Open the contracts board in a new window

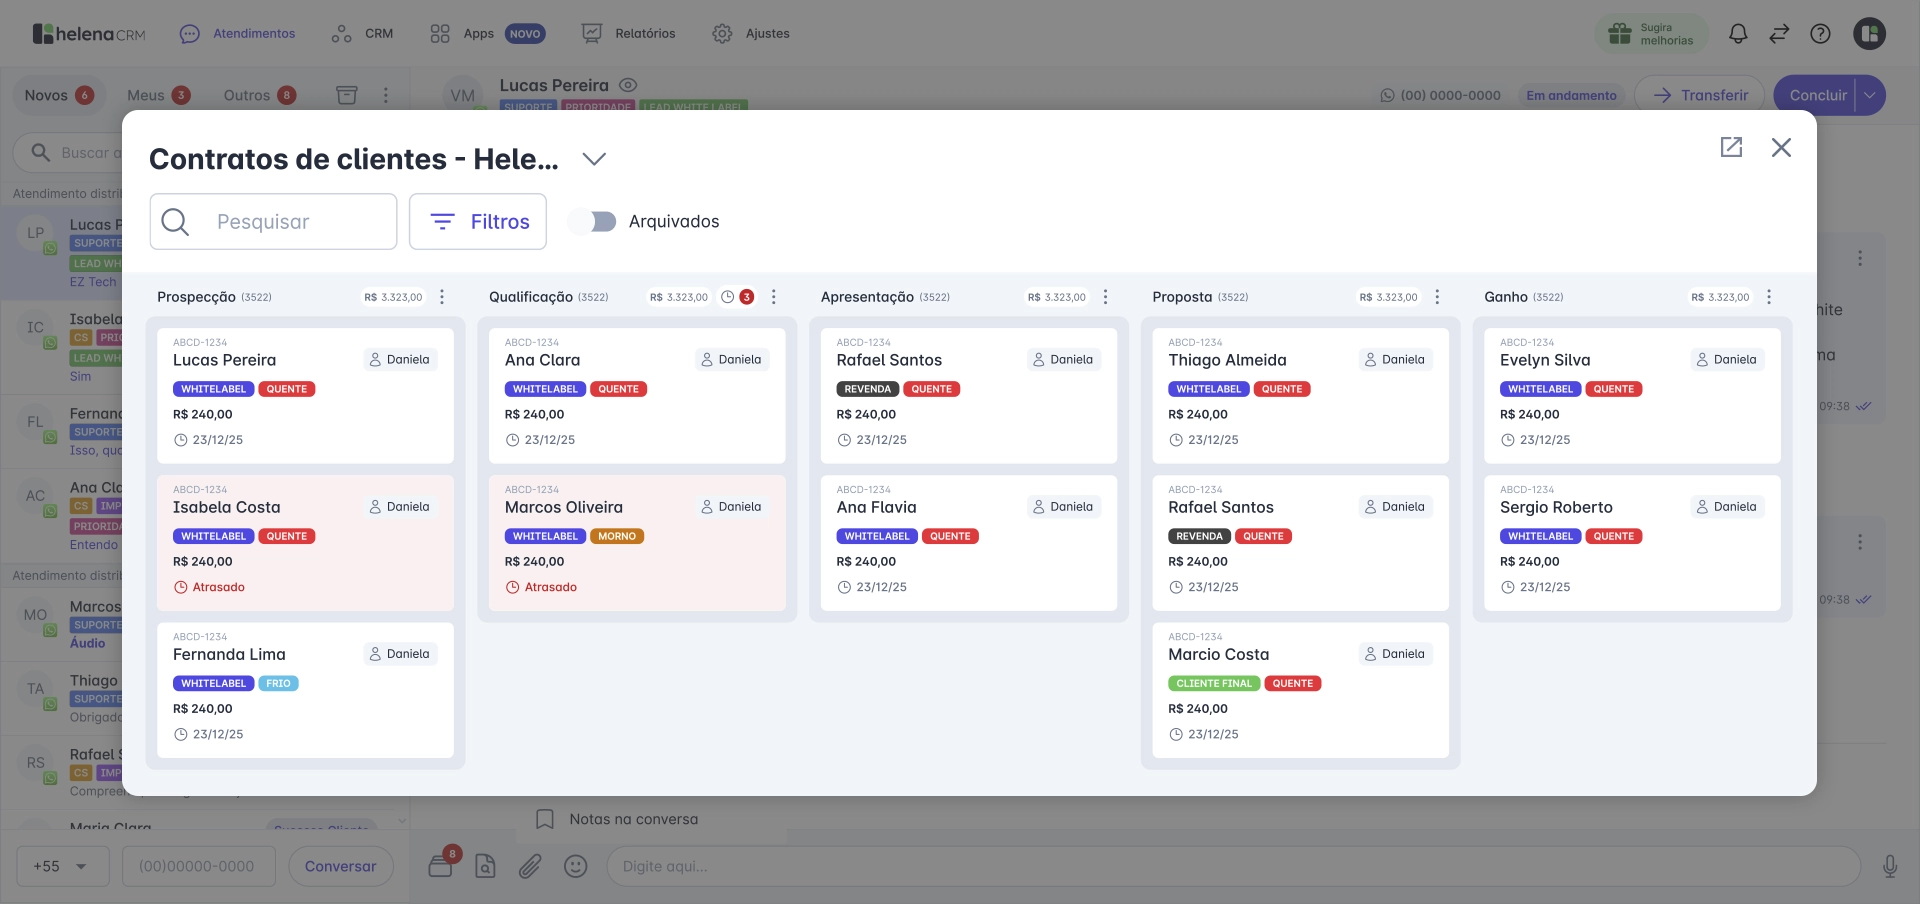click(x=1732, y=147)
